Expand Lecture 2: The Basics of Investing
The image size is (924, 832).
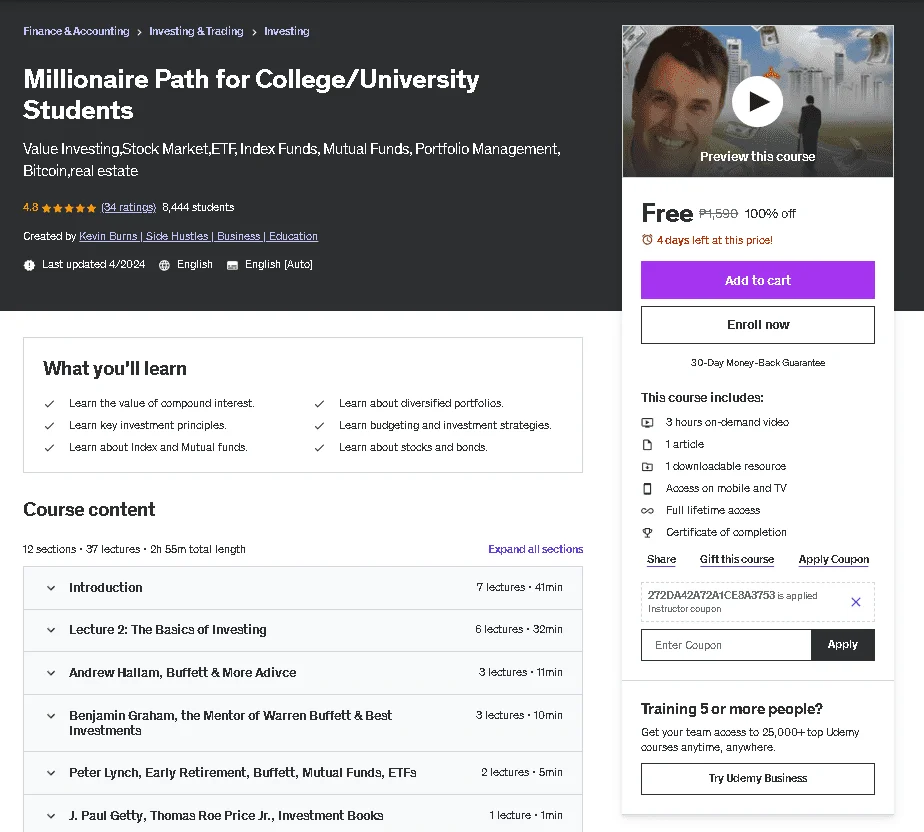point(303,630)
